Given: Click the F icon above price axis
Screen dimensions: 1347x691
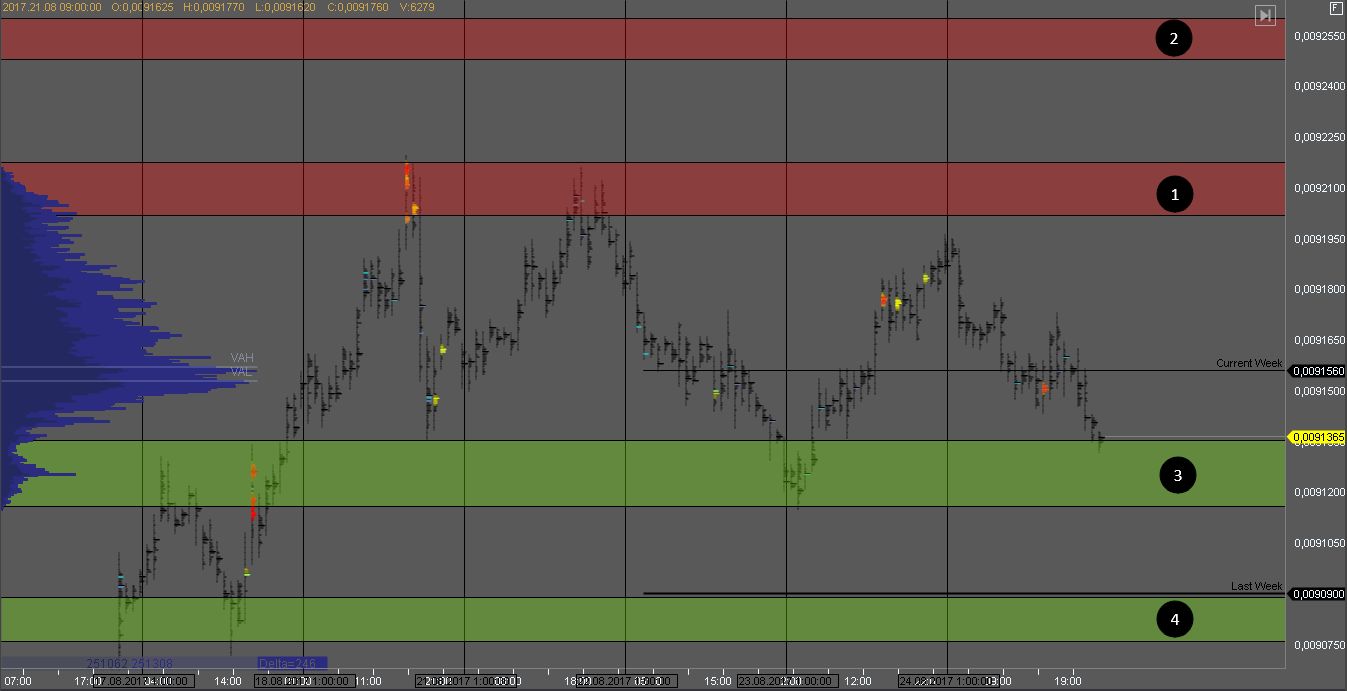Looking at the screenshot, I should [x=1335, y=8].
